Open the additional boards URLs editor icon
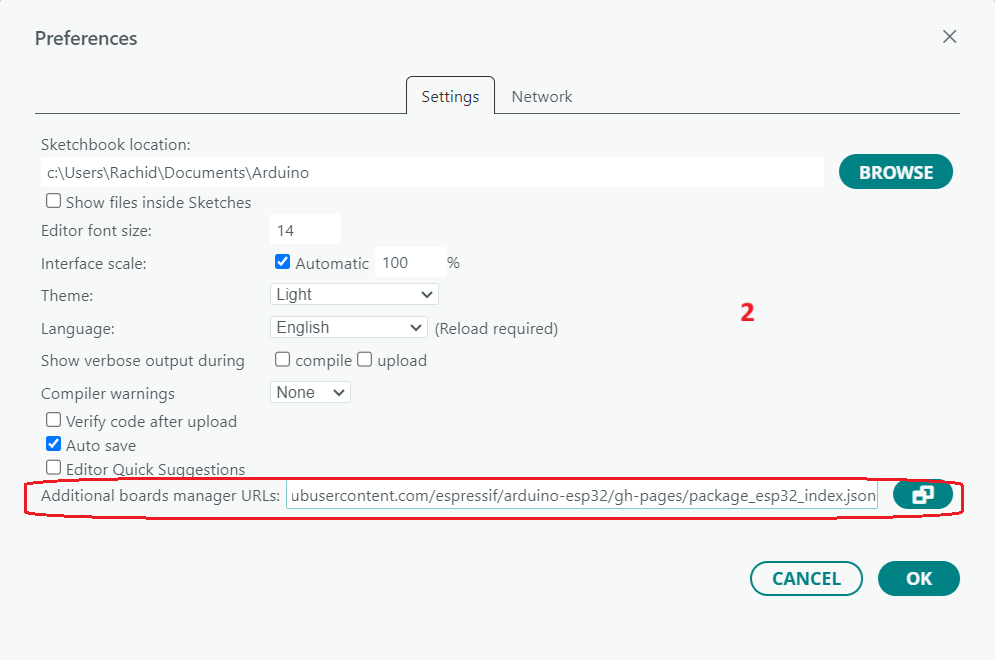 (922, 495)
